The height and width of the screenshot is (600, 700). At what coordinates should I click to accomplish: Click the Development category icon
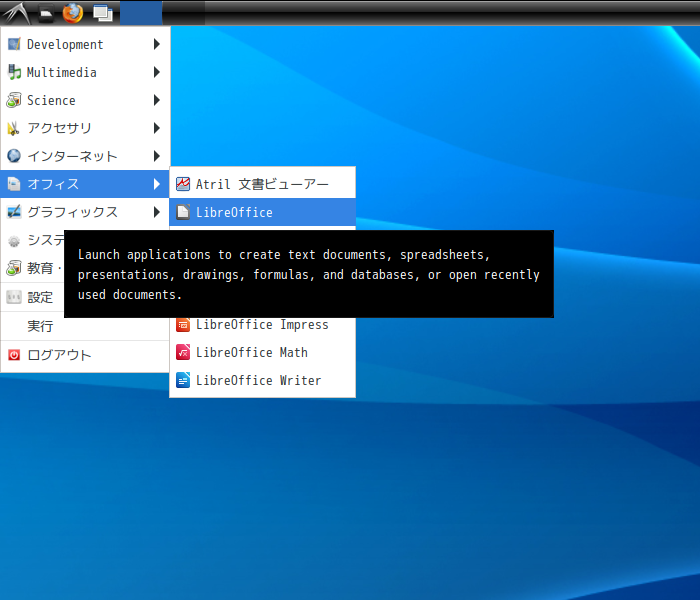[14, 44]
